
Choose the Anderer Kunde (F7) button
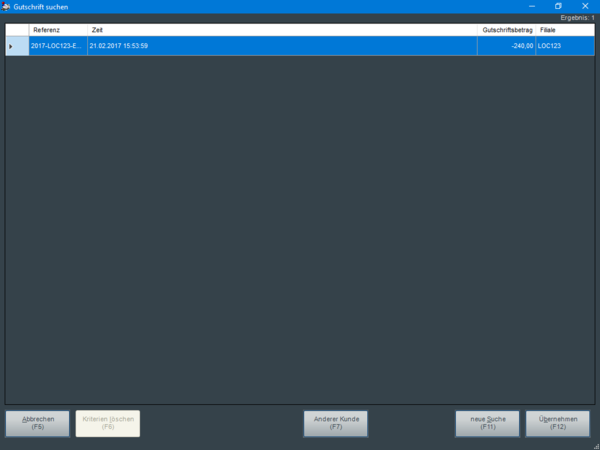[x=336, y=423]
